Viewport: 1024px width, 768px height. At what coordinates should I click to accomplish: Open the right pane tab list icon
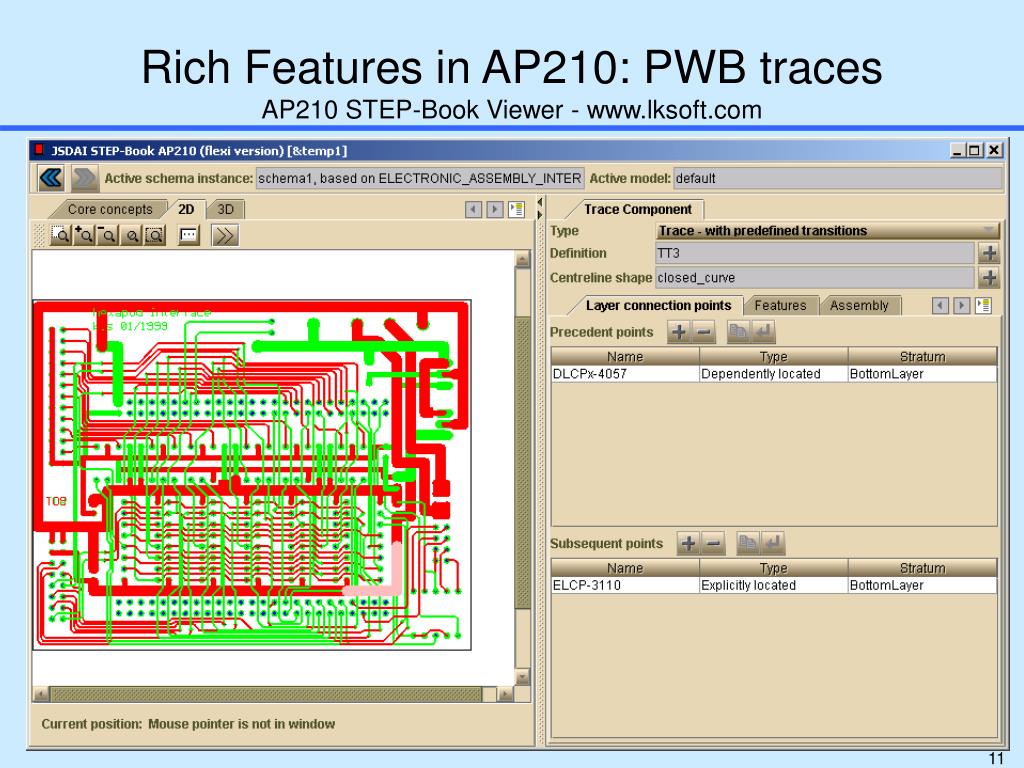984,306
